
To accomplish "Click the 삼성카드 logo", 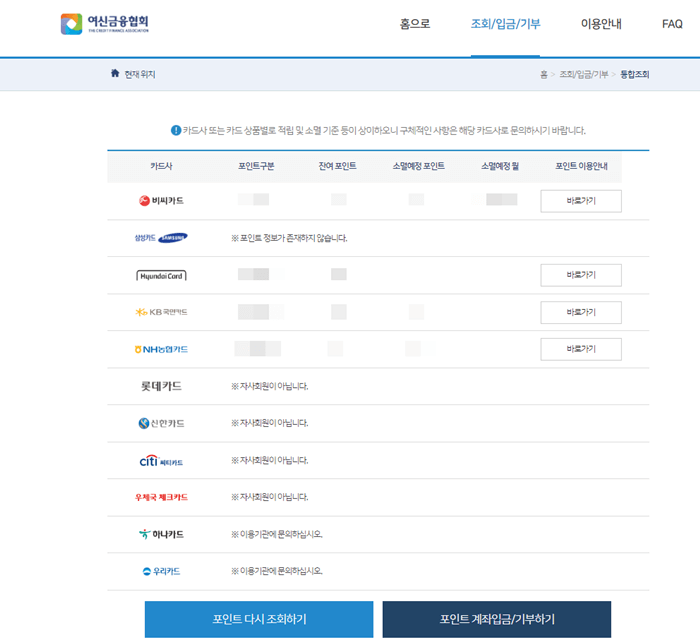I will click(161, 238).
